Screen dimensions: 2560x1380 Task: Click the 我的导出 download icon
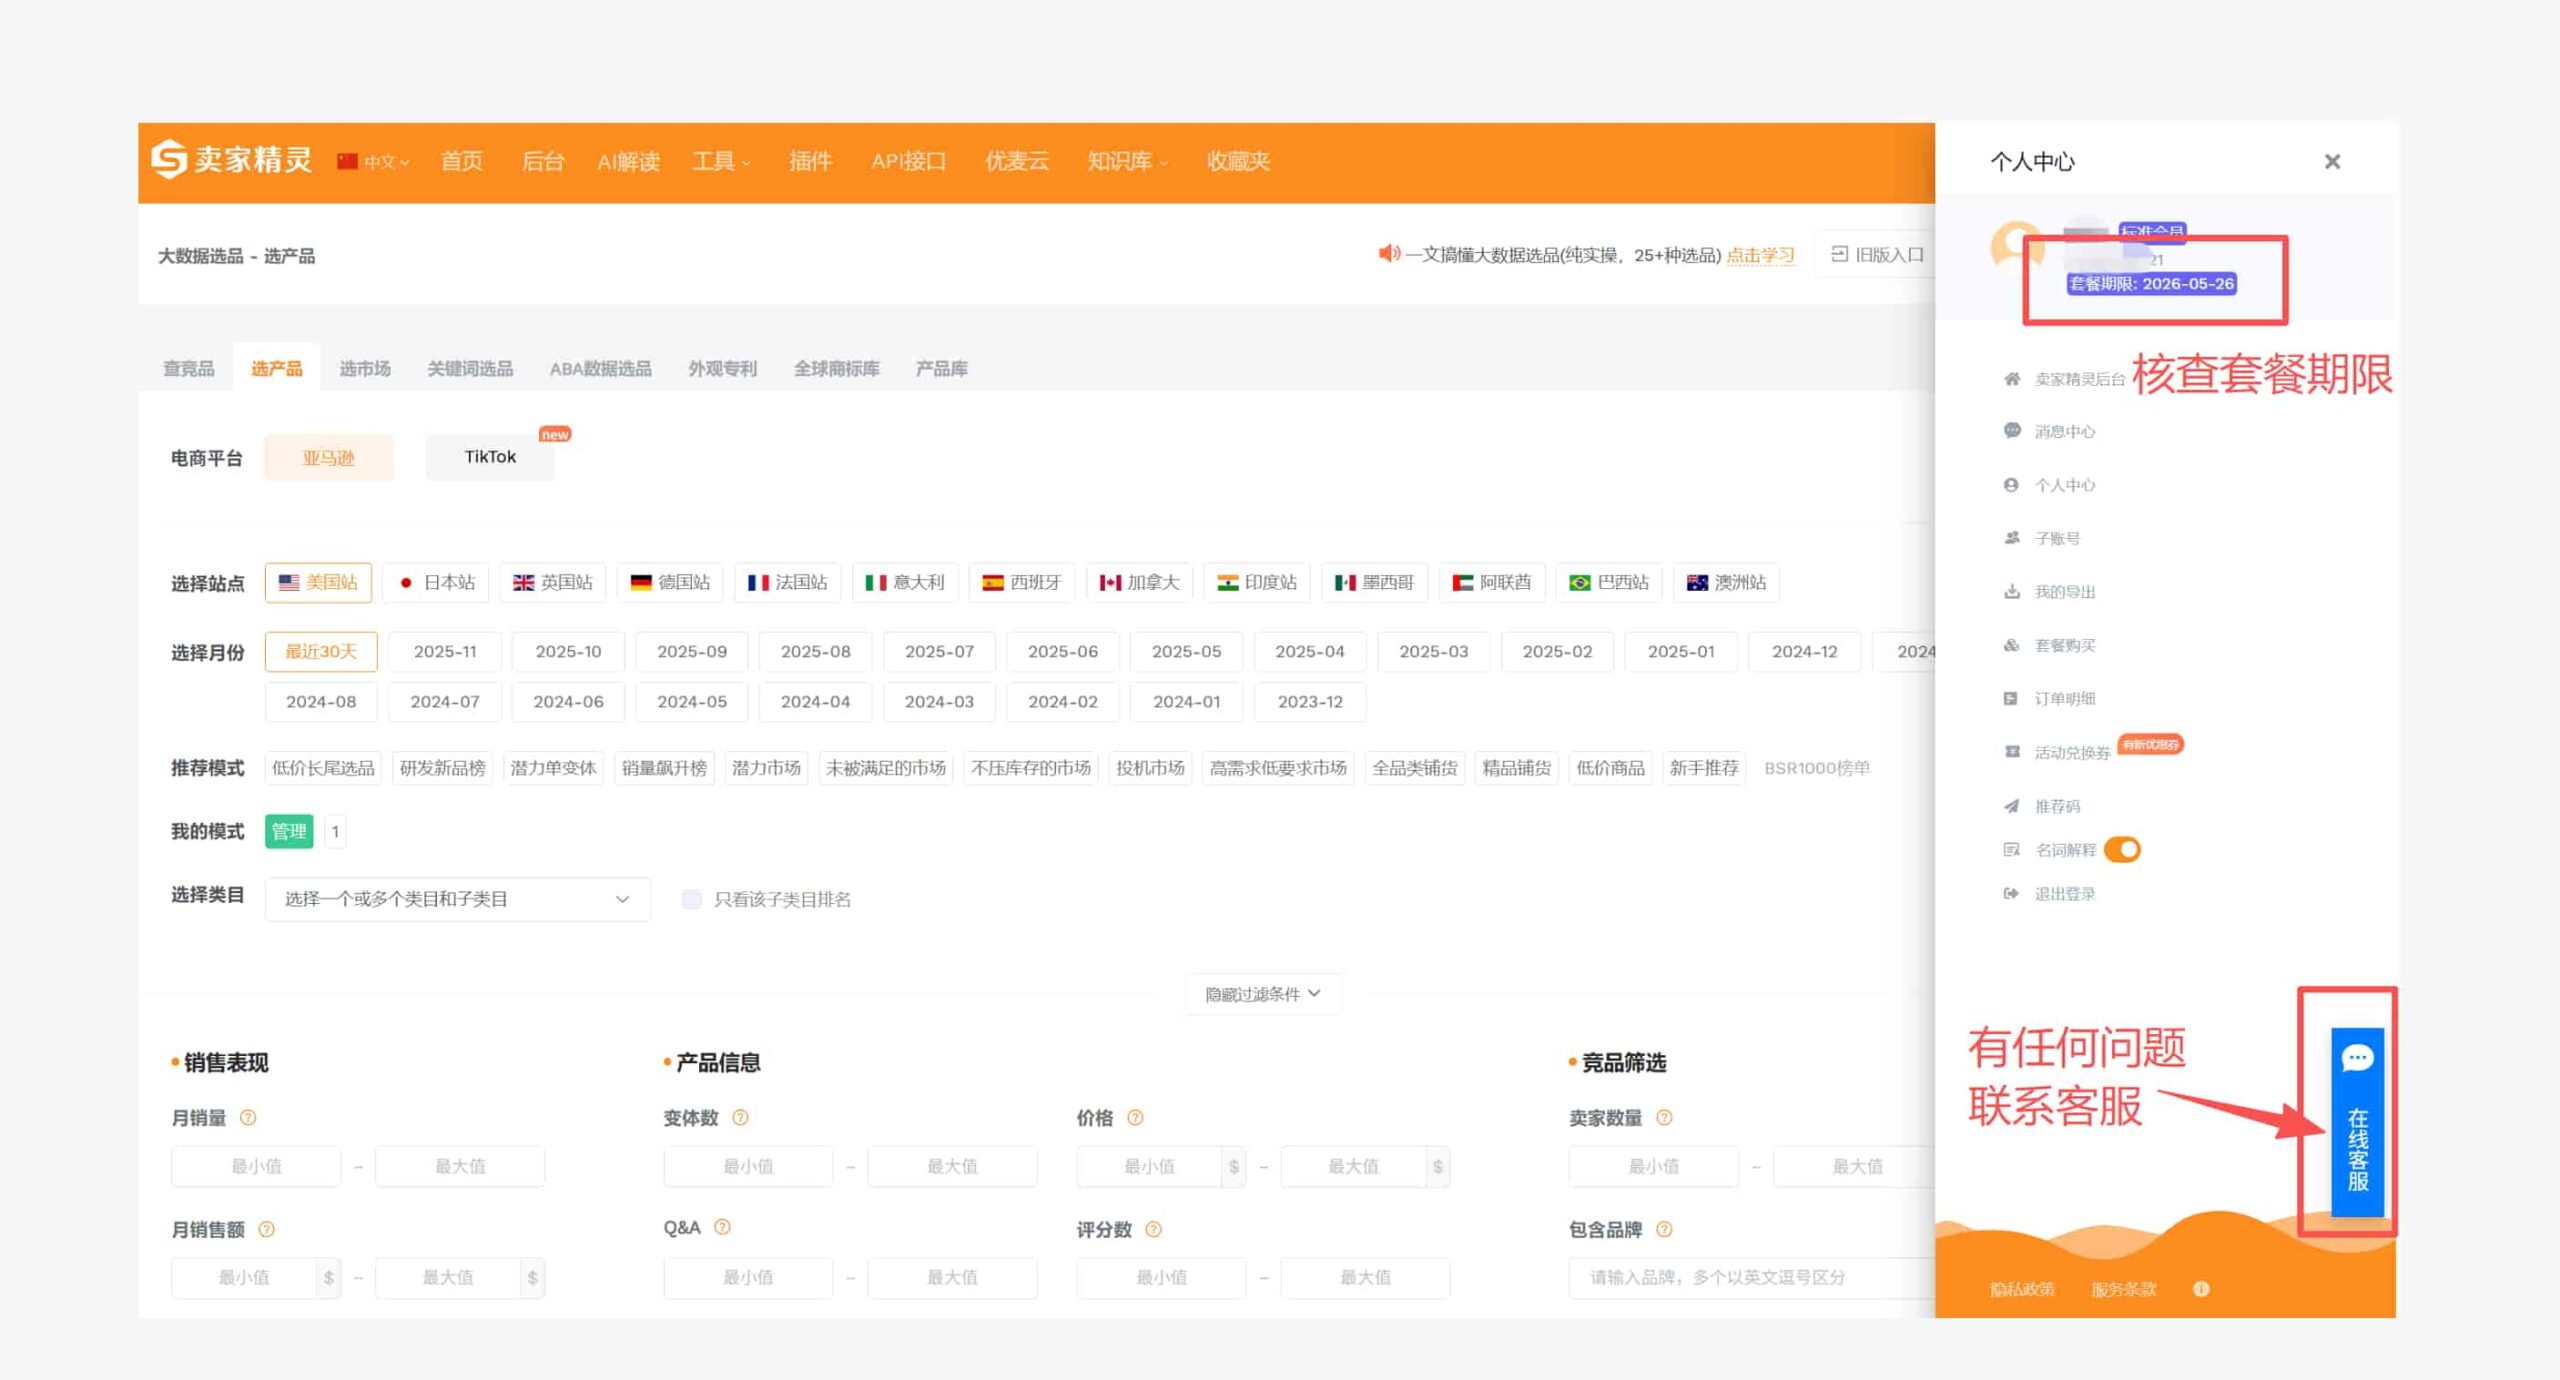coord(2012,591)
